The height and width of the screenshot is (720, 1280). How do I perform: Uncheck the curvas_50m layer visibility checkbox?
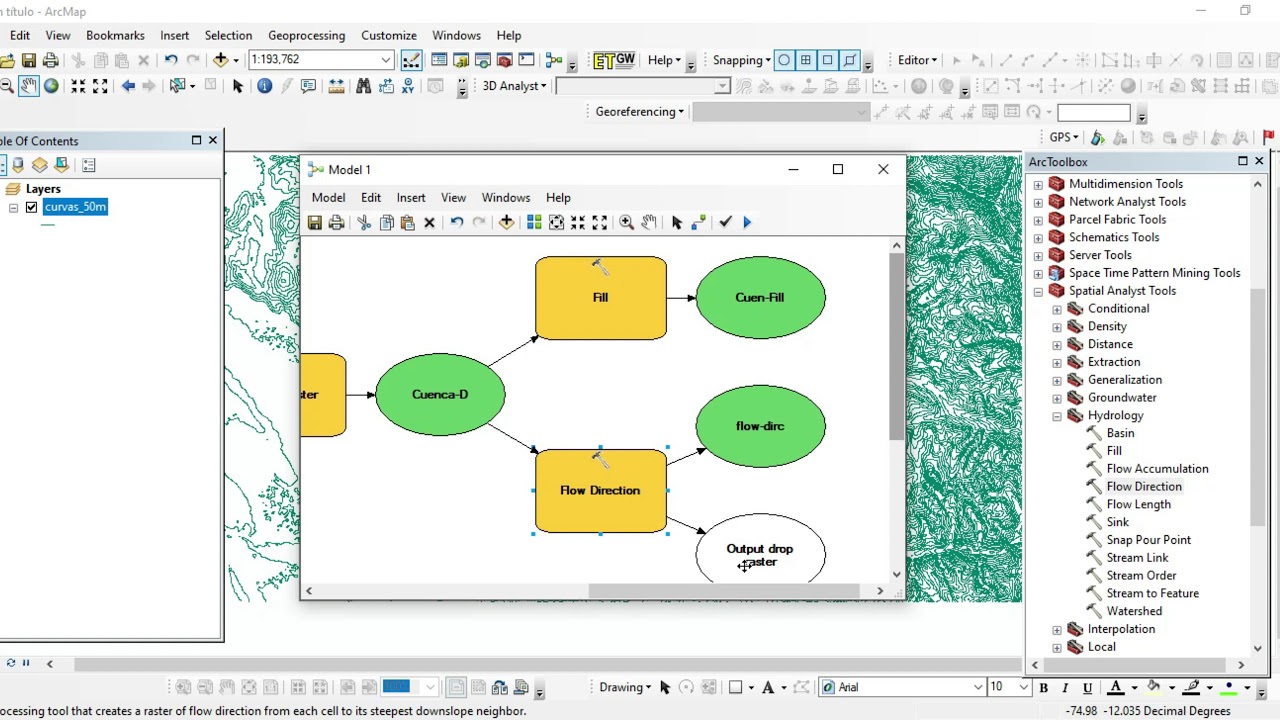tap(31, 207)
